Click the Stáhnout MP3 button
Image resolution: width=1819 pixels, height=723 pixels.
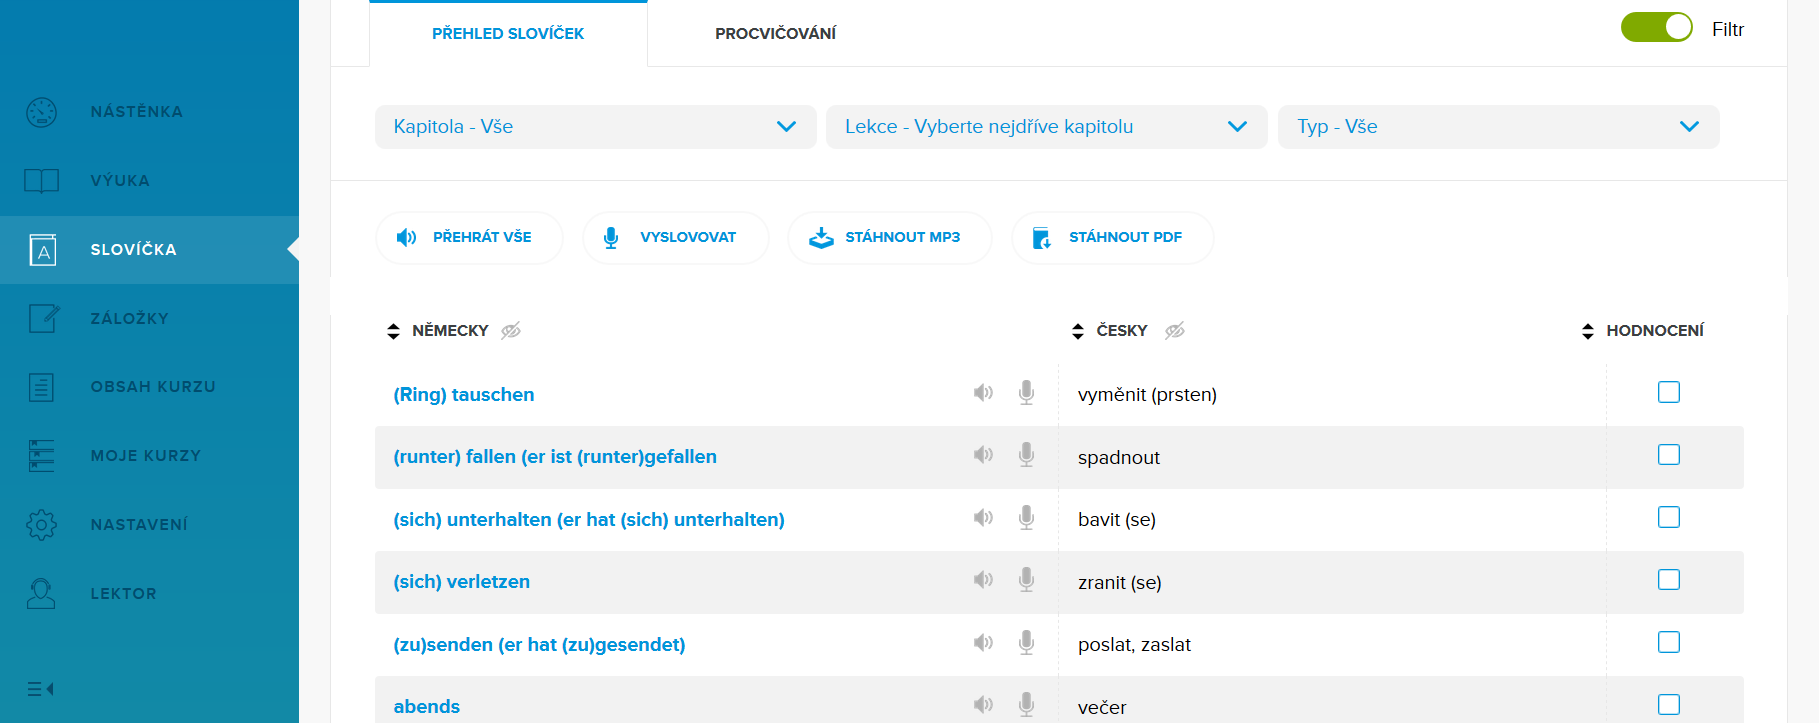click(x=889, y=238)
